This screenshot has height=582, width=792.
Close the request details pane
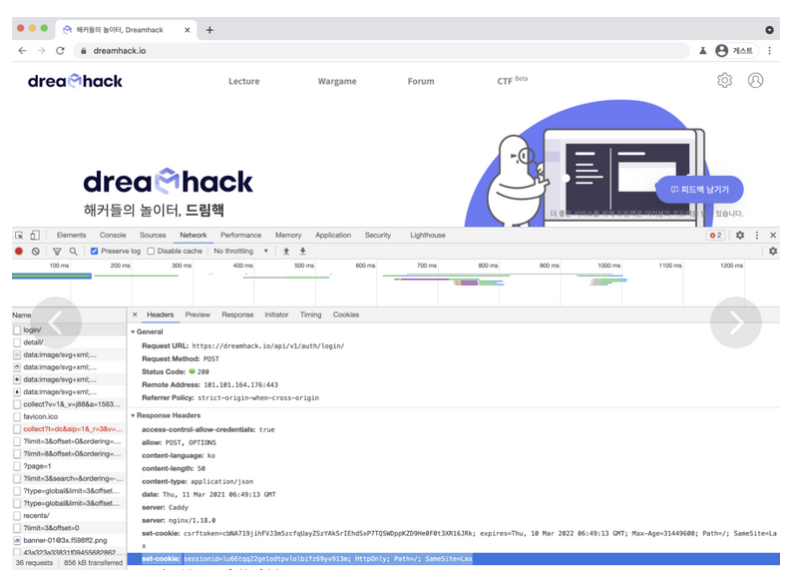135,315
